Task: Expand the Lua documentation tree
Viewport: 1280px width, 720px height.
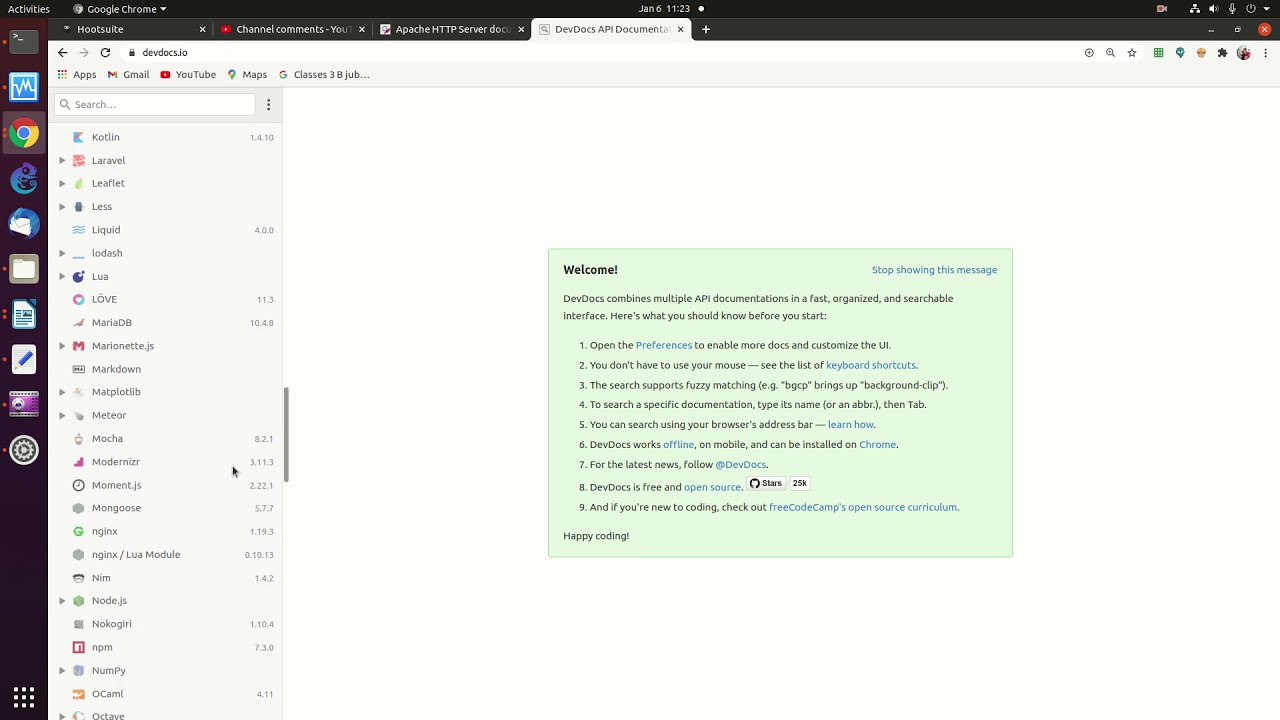Action: [62, 276]
